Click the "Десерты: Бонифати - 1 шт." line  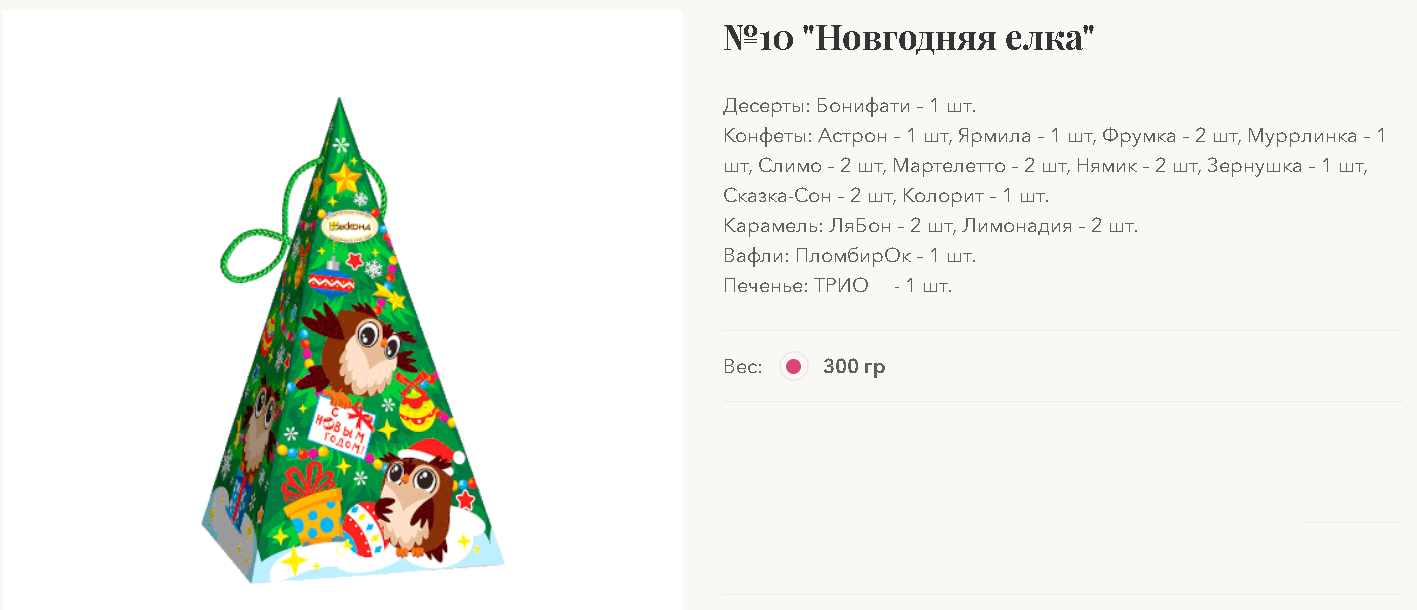(x=849, y=106)
